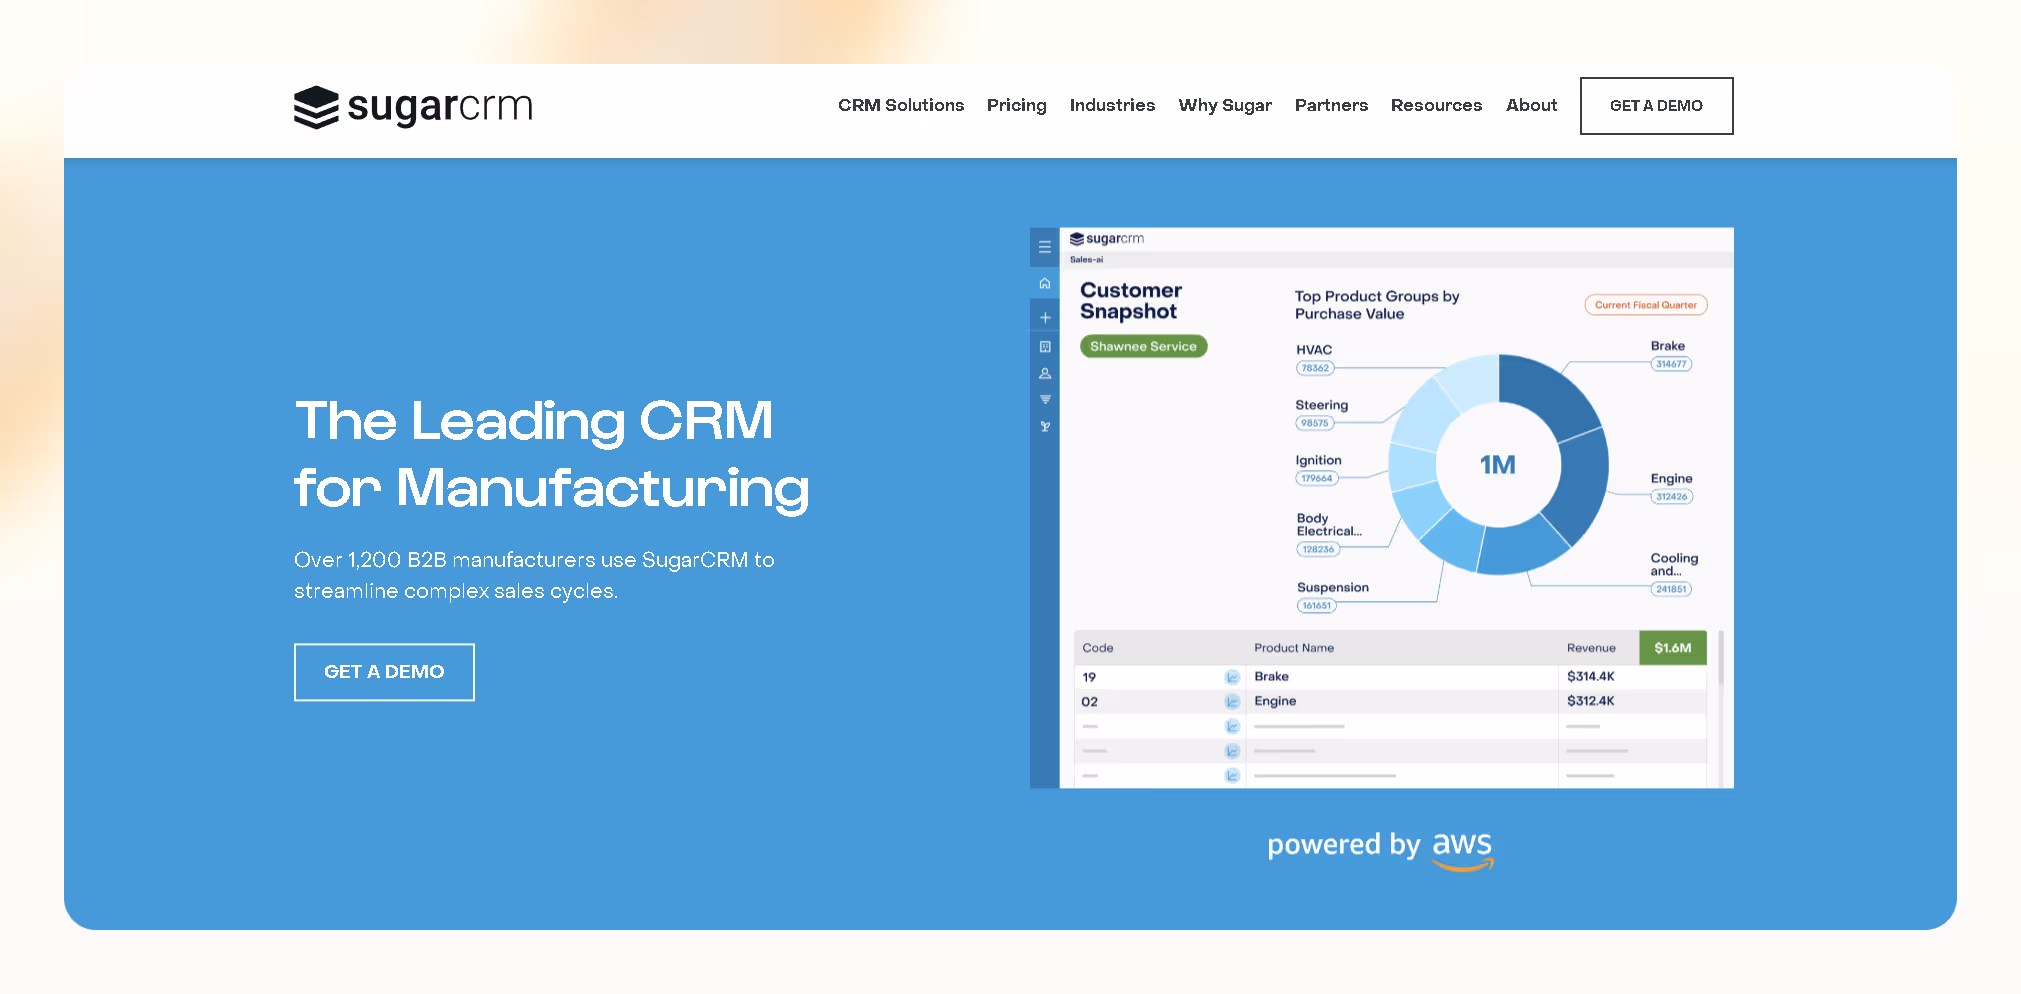Click the Engine value 312426 label
This screenshot has height=994, width=2021.
pos(1671,496)
